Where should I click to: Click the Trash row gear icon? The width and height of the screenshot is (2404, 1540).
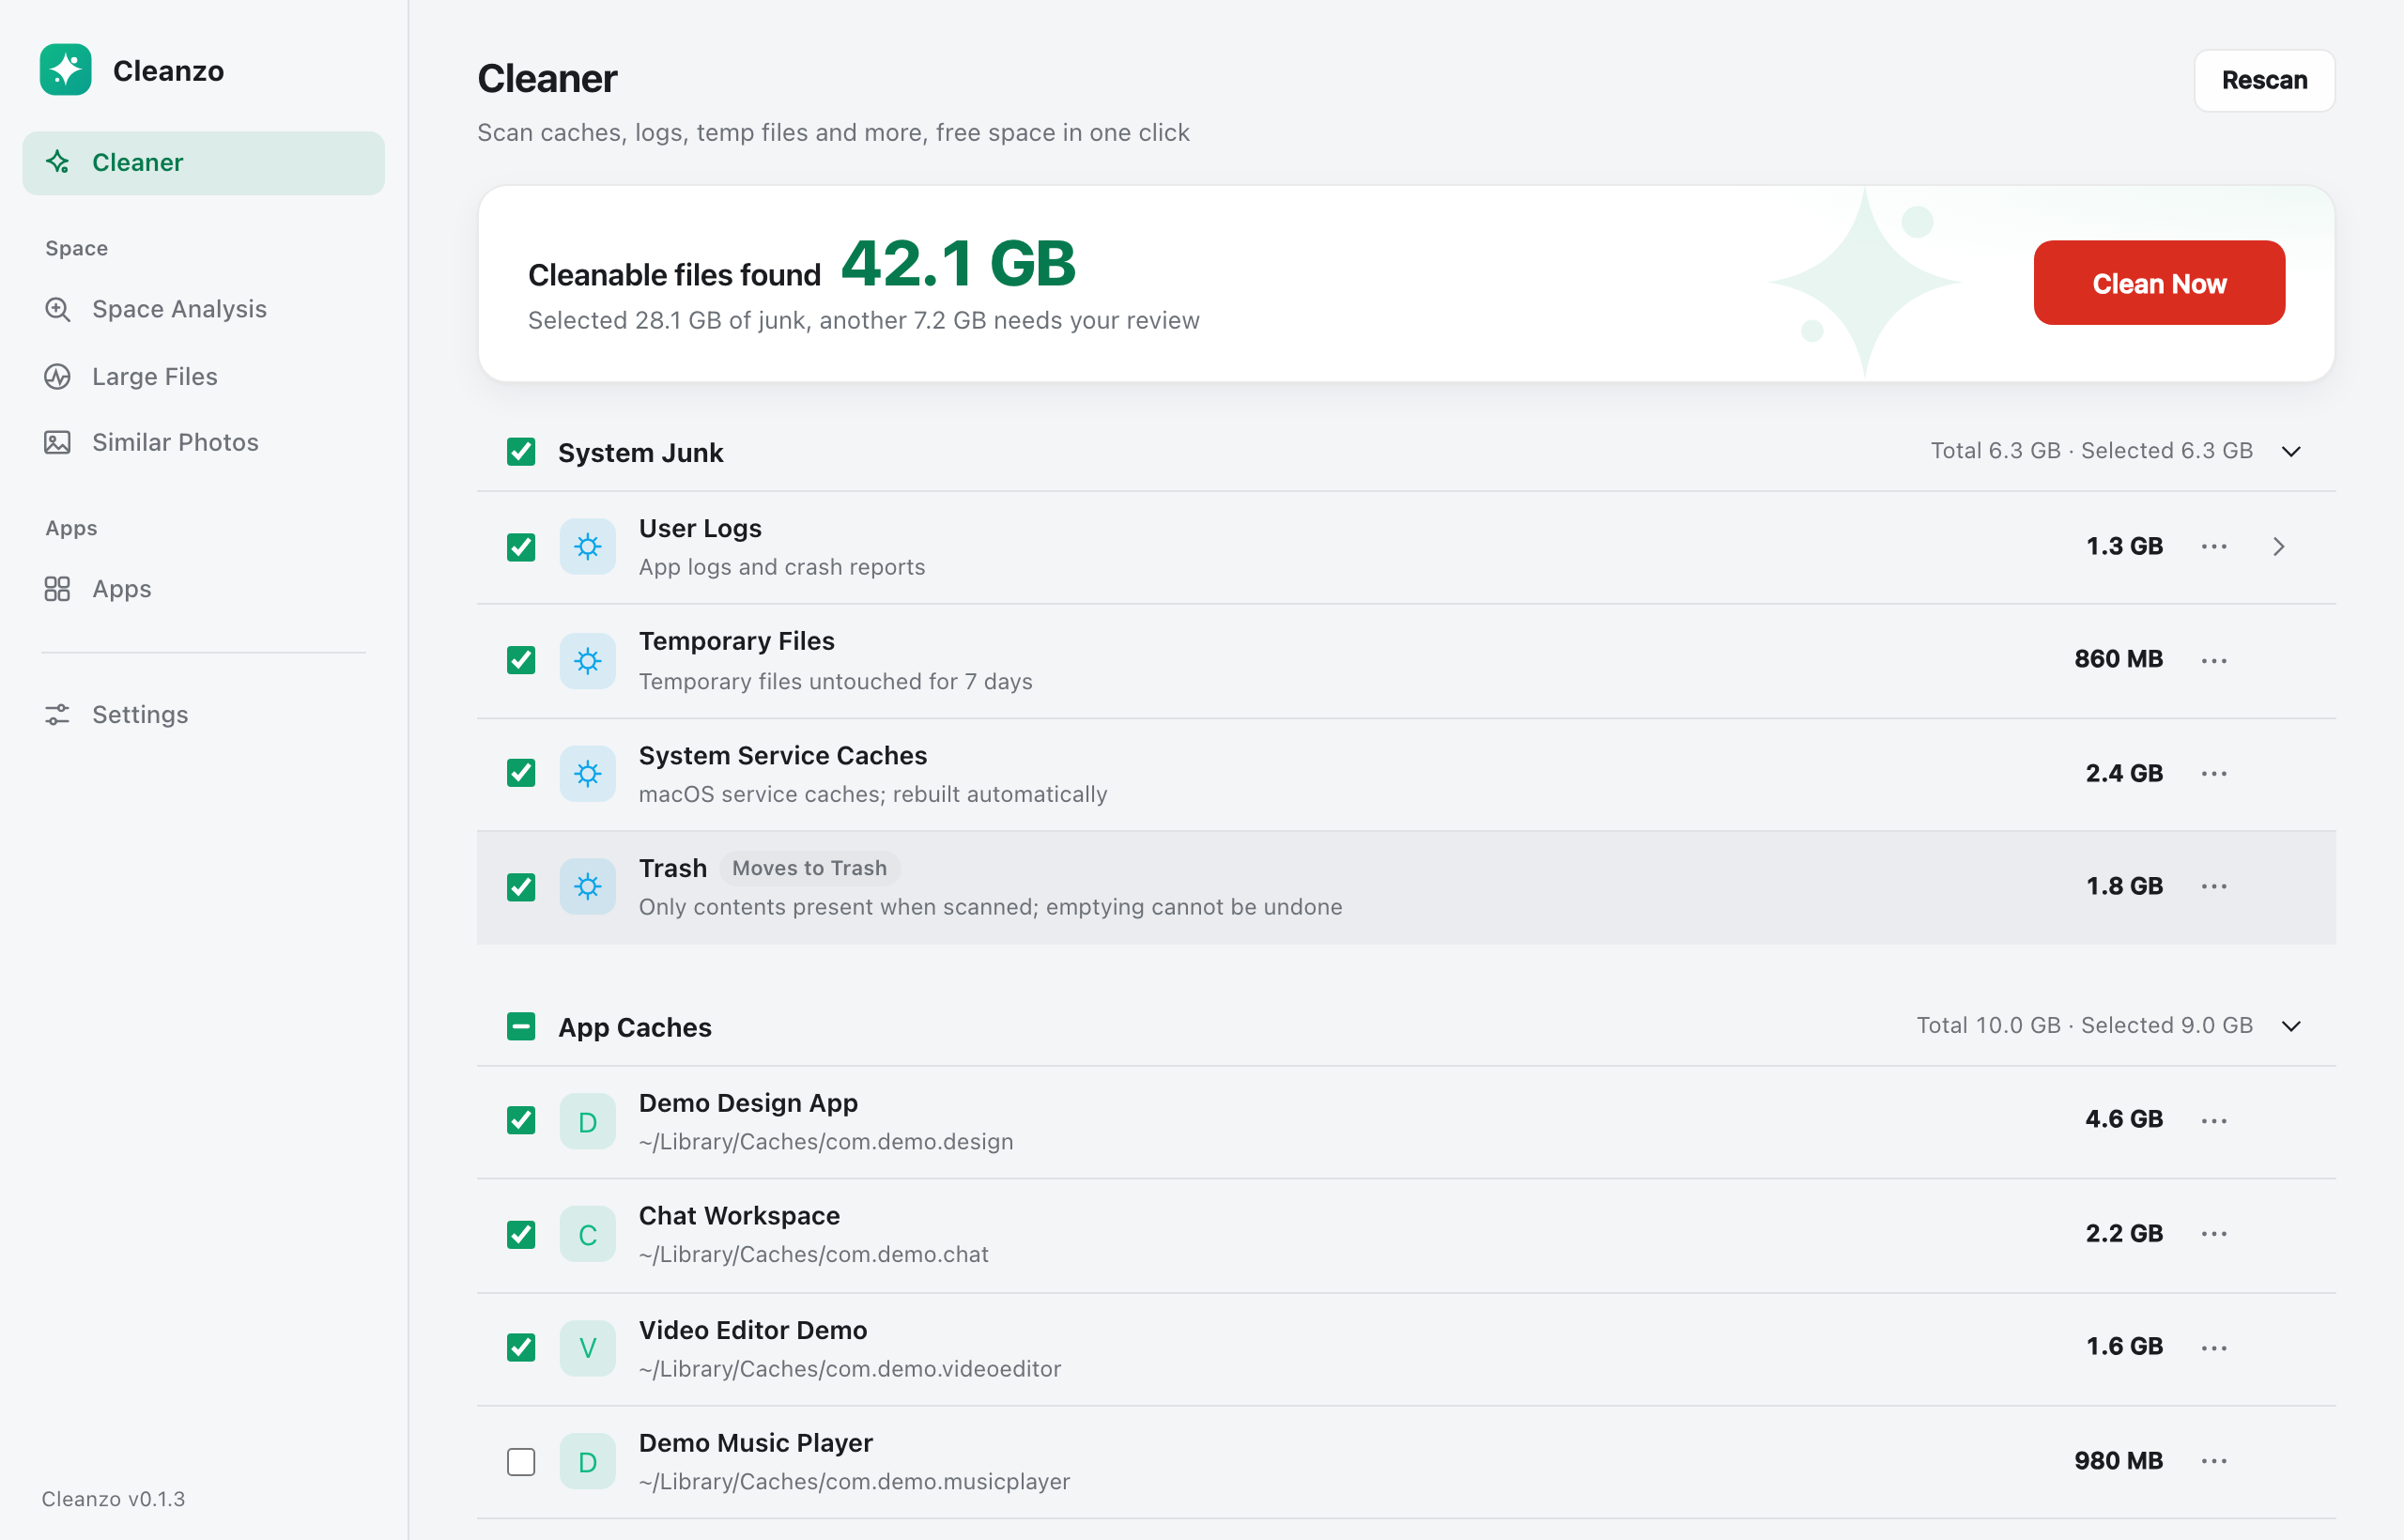coord(588,886)
